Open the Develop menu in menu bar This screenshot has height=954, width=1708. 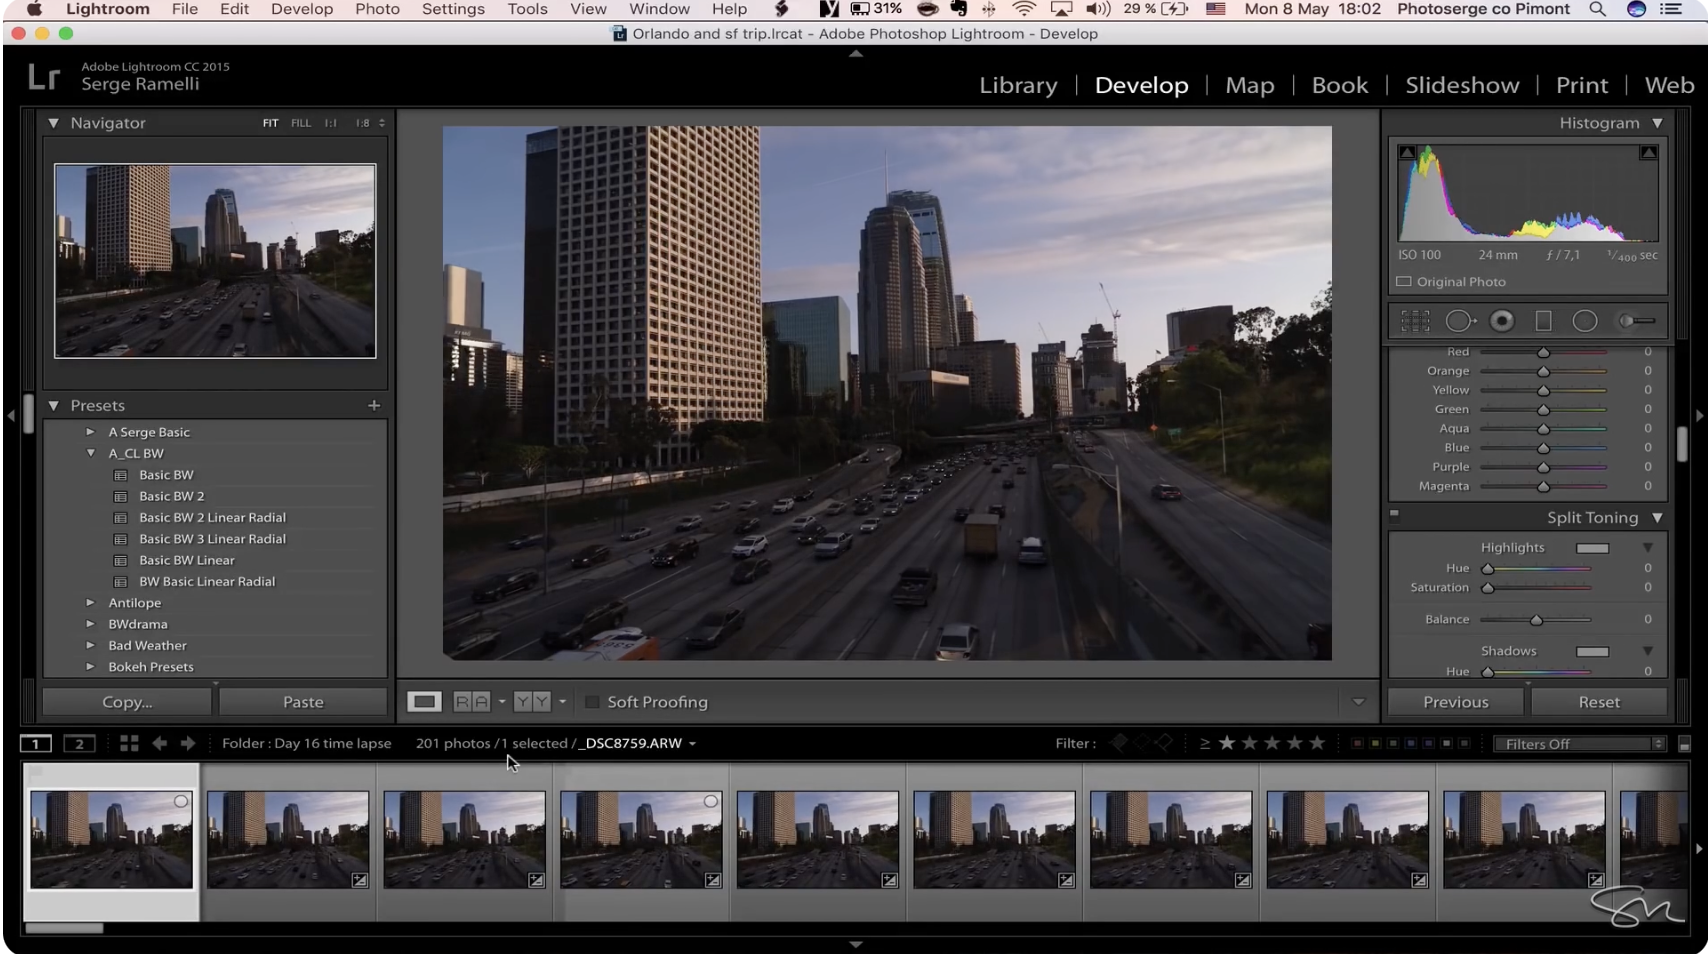pos(301,9)
